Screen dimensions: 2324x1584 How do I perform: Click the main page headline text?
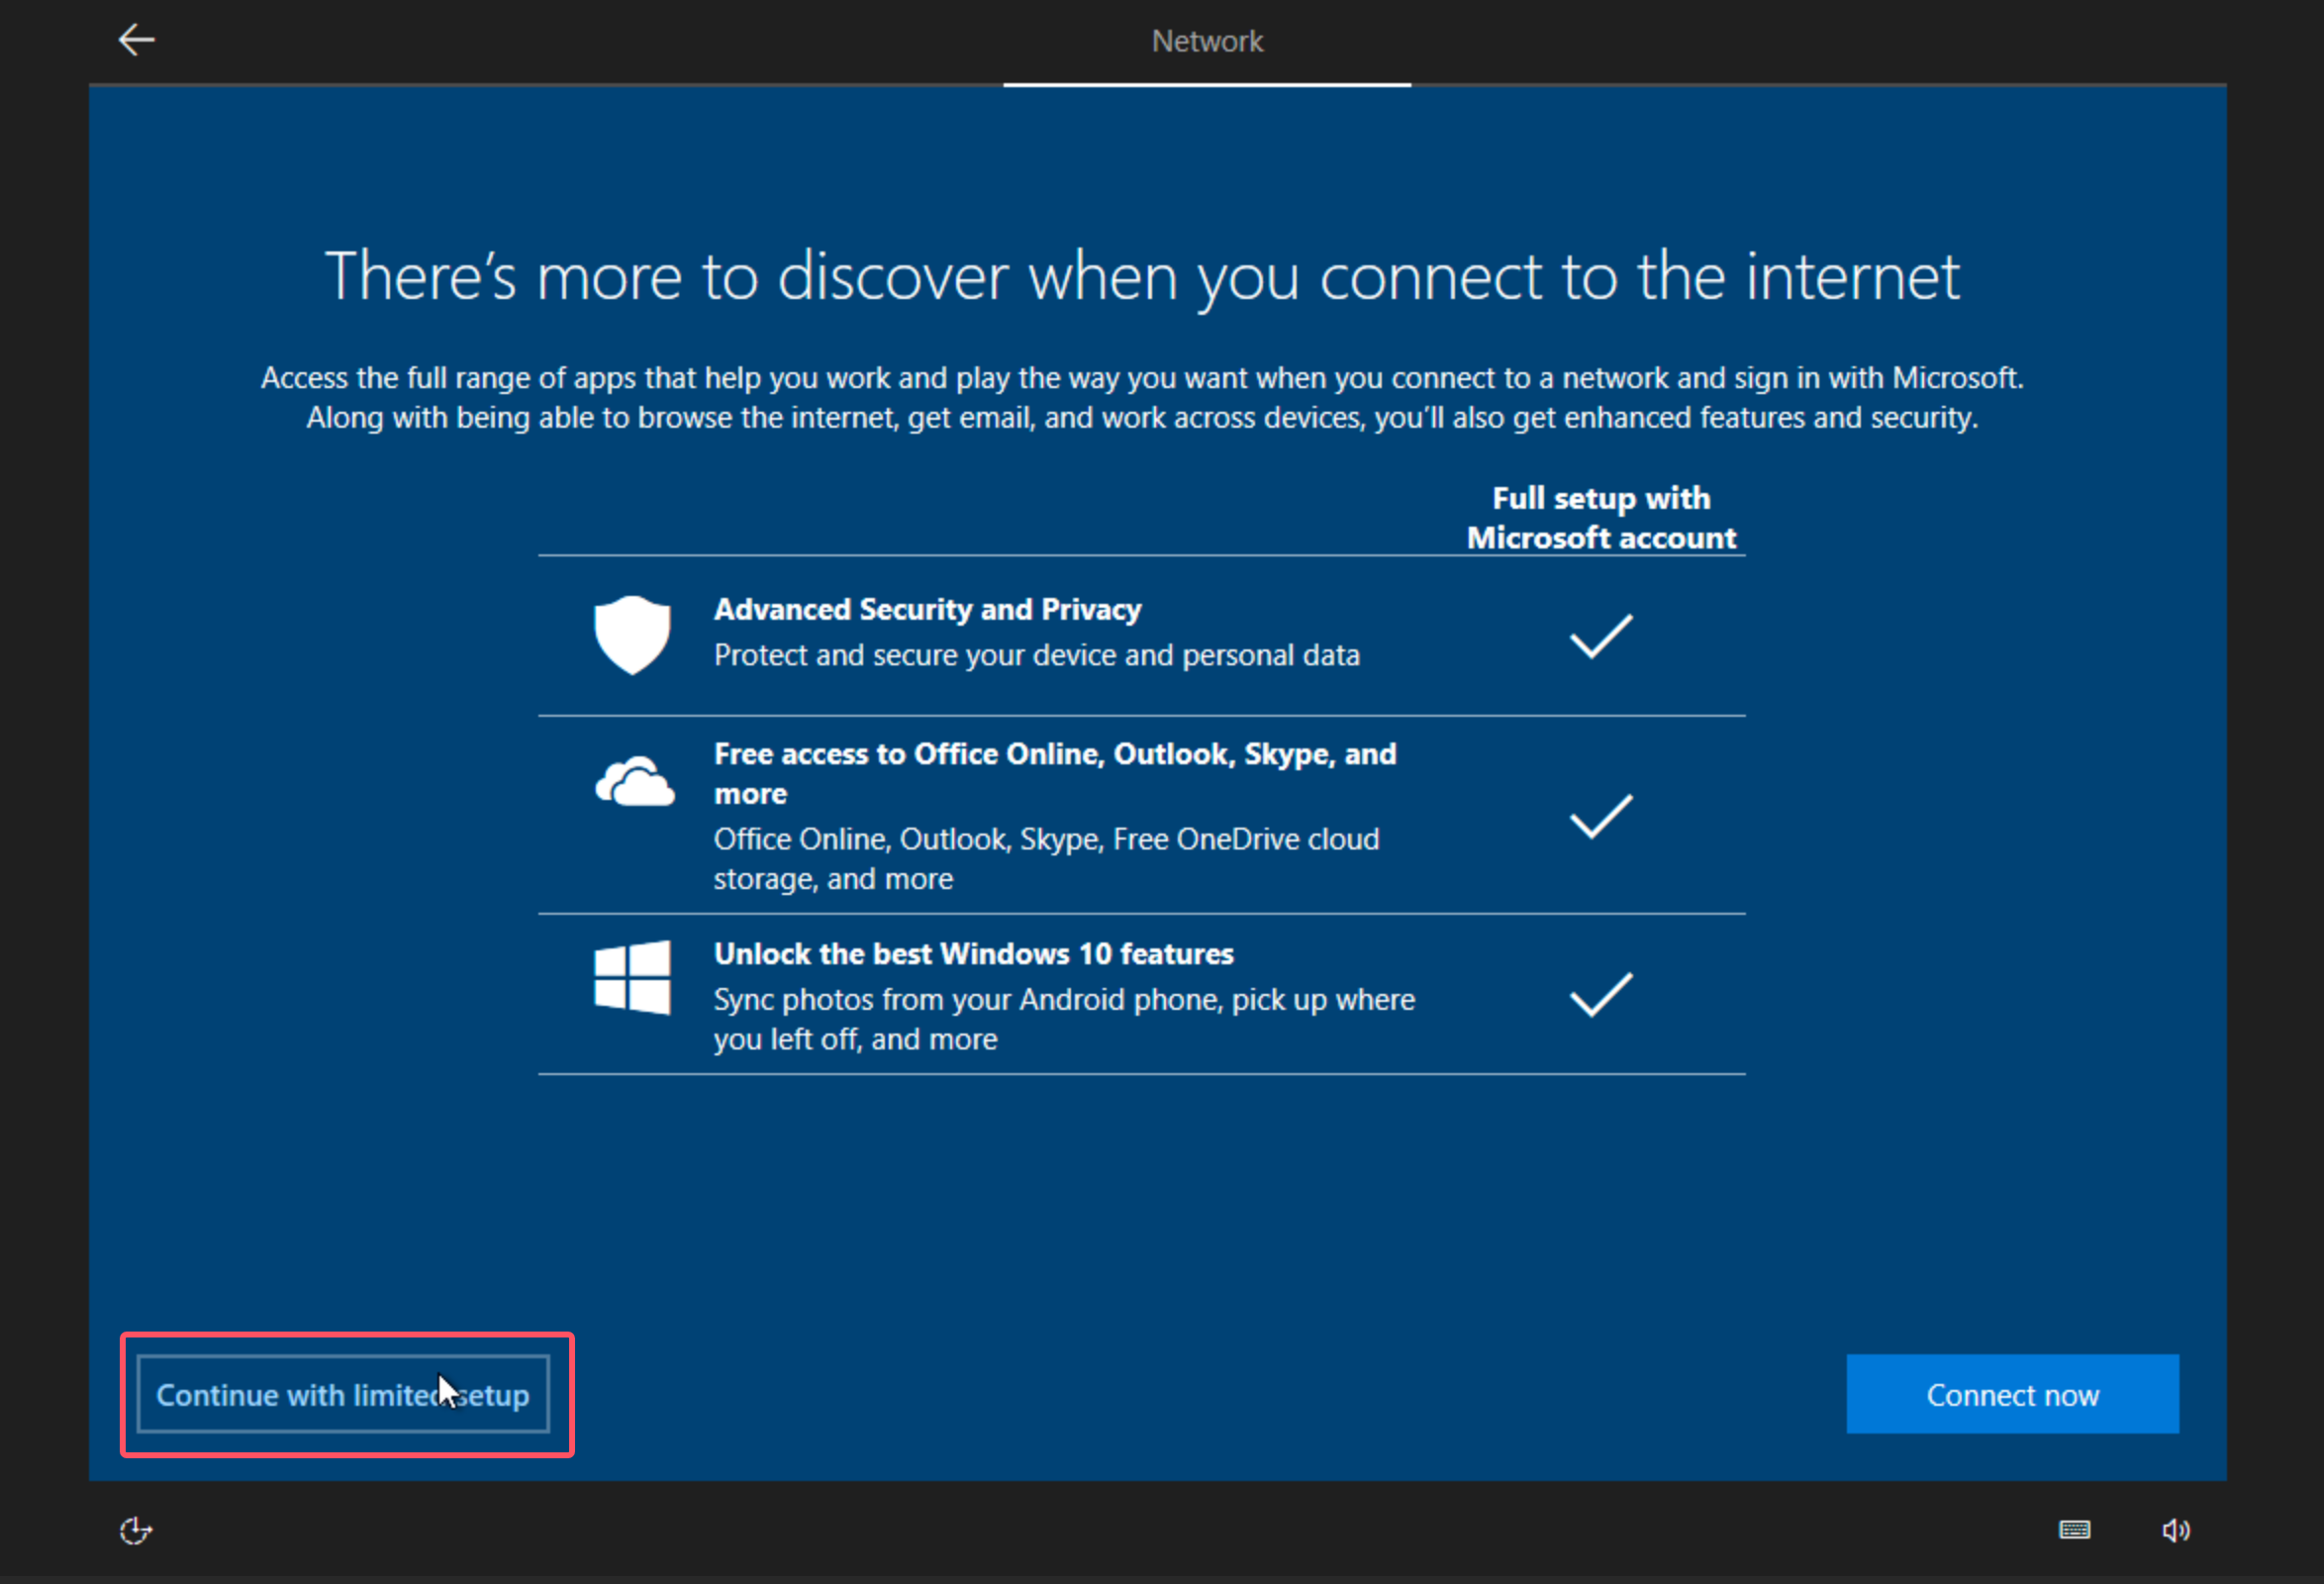[1142, 276]
